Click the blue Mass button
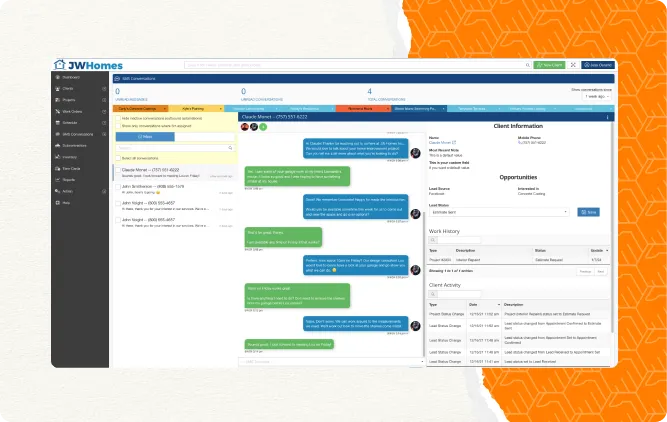Viewport: 667px width, 422px height. (x=145, y=137)
